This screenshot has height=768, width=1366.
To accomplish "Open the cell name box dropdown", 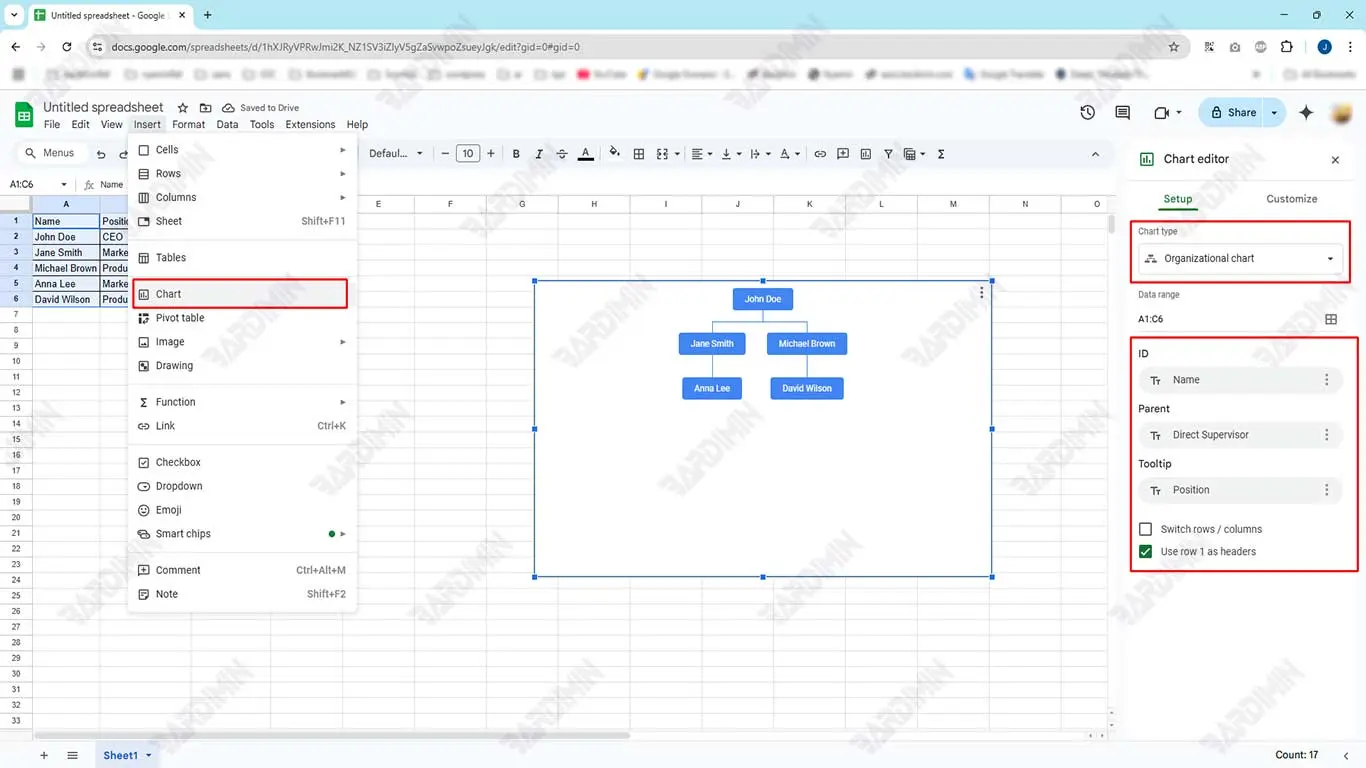I will click(64, 185).
